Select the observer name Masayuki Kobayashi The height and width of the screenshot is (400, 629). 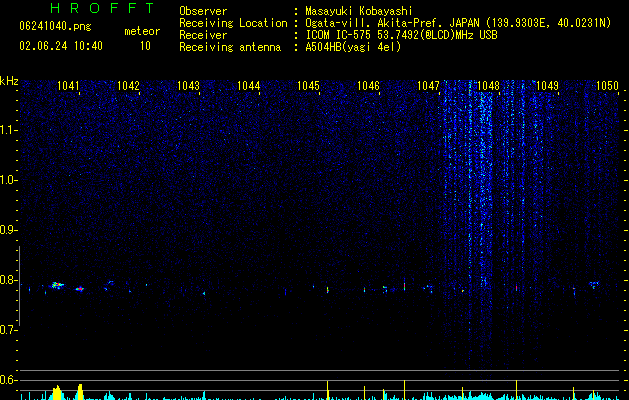pyautogui.click(x=358, y=11)
